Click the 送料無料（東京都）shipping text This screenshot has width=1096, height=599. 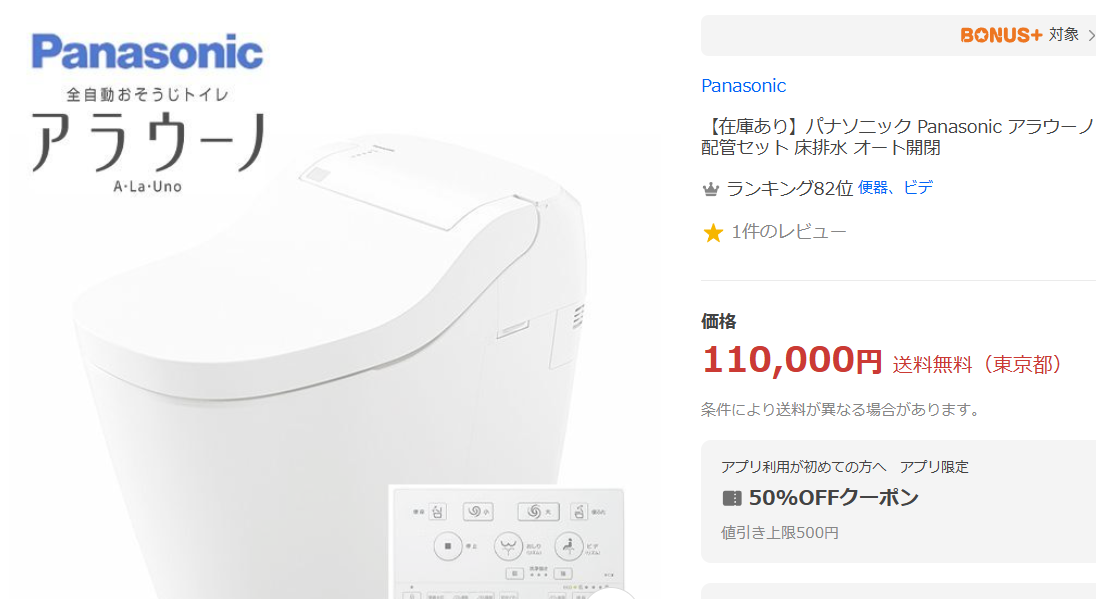tap(976, 364)
